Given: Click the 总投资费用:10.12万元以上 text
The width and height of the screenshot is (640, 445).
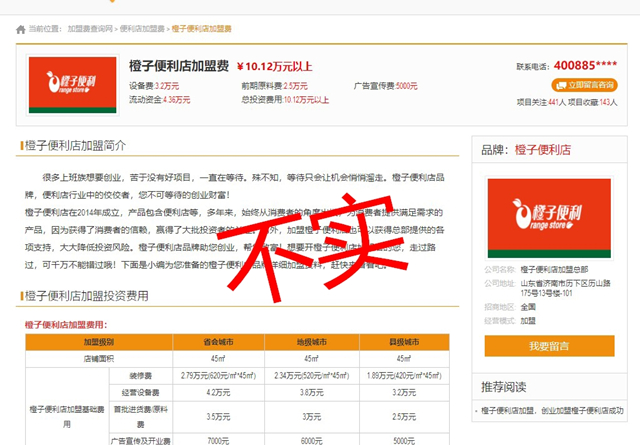Looking at the screenshot, I should 285,100.
